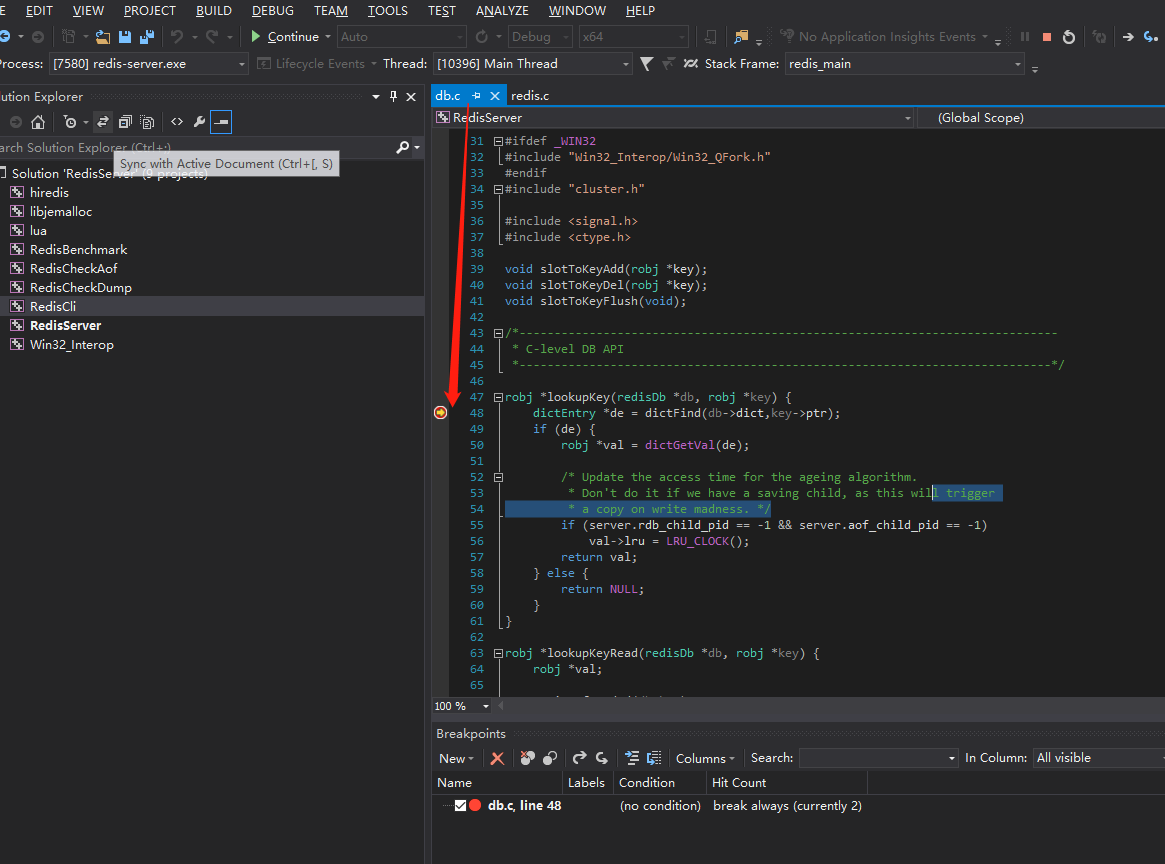Click the Sync with Active Document icon

point(103,121)
